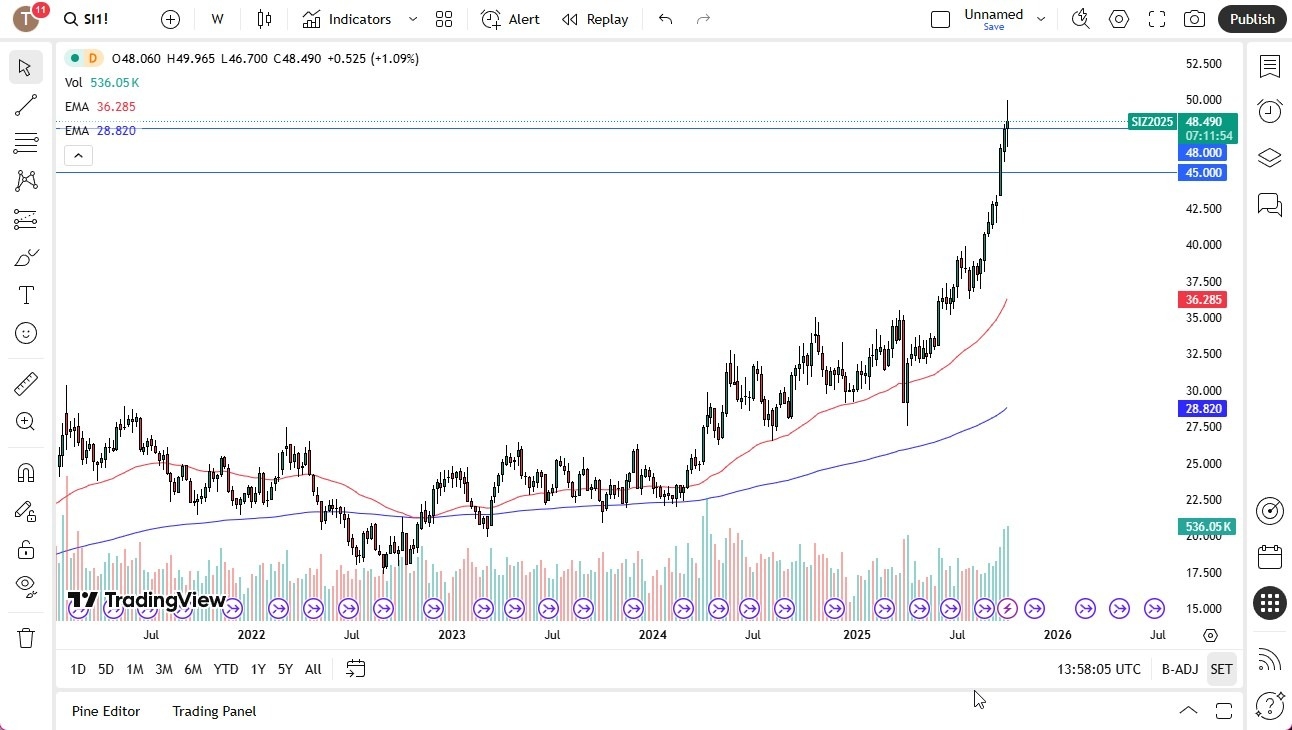This screenshot has height=730, width=1292.
Task: Toggle lock all drawing tools
Action: click(26, 549)
